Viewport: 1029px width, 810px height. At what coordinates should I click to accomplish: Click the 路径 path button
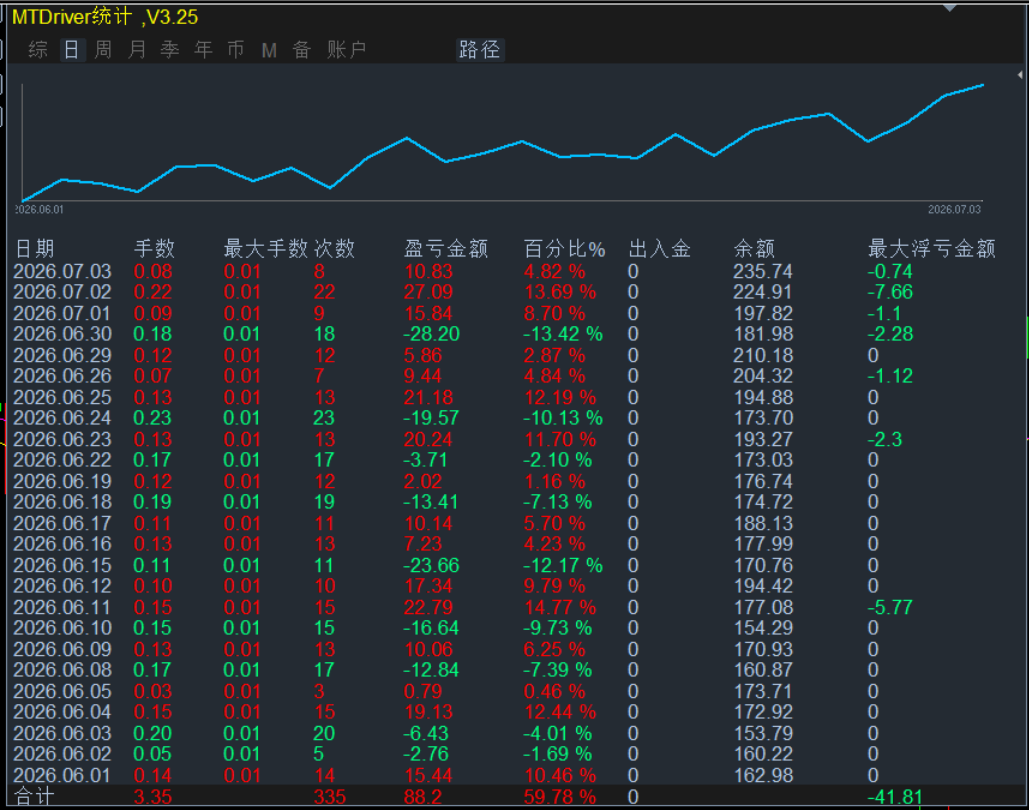[480, 50]
